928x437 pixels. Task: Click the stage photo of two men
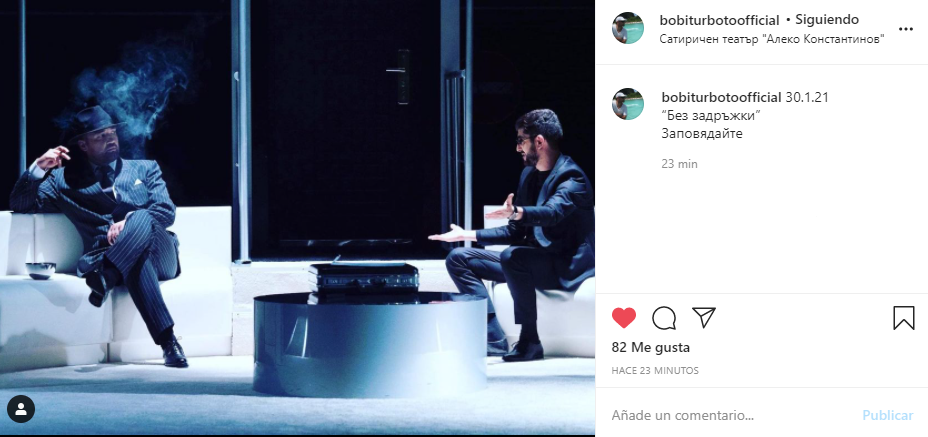point(297,217)
